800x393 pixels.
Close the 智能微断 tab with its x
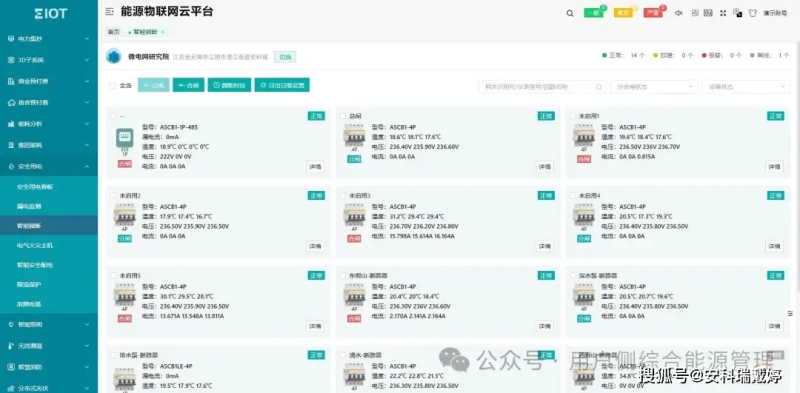click(x=163, y=32)
